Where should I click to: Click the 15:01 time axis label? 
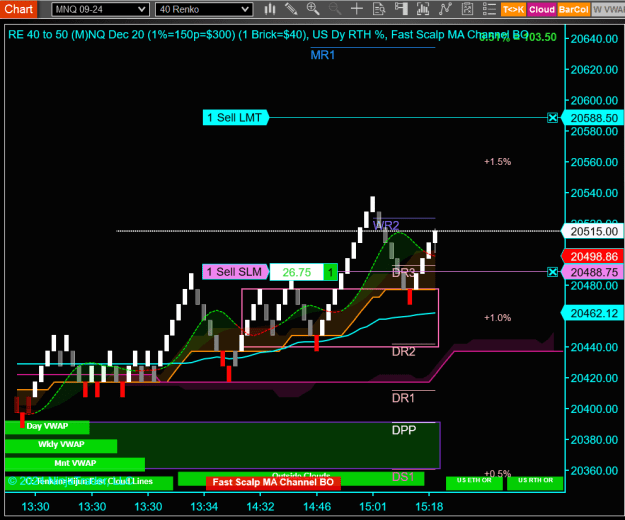click(373, 506)
